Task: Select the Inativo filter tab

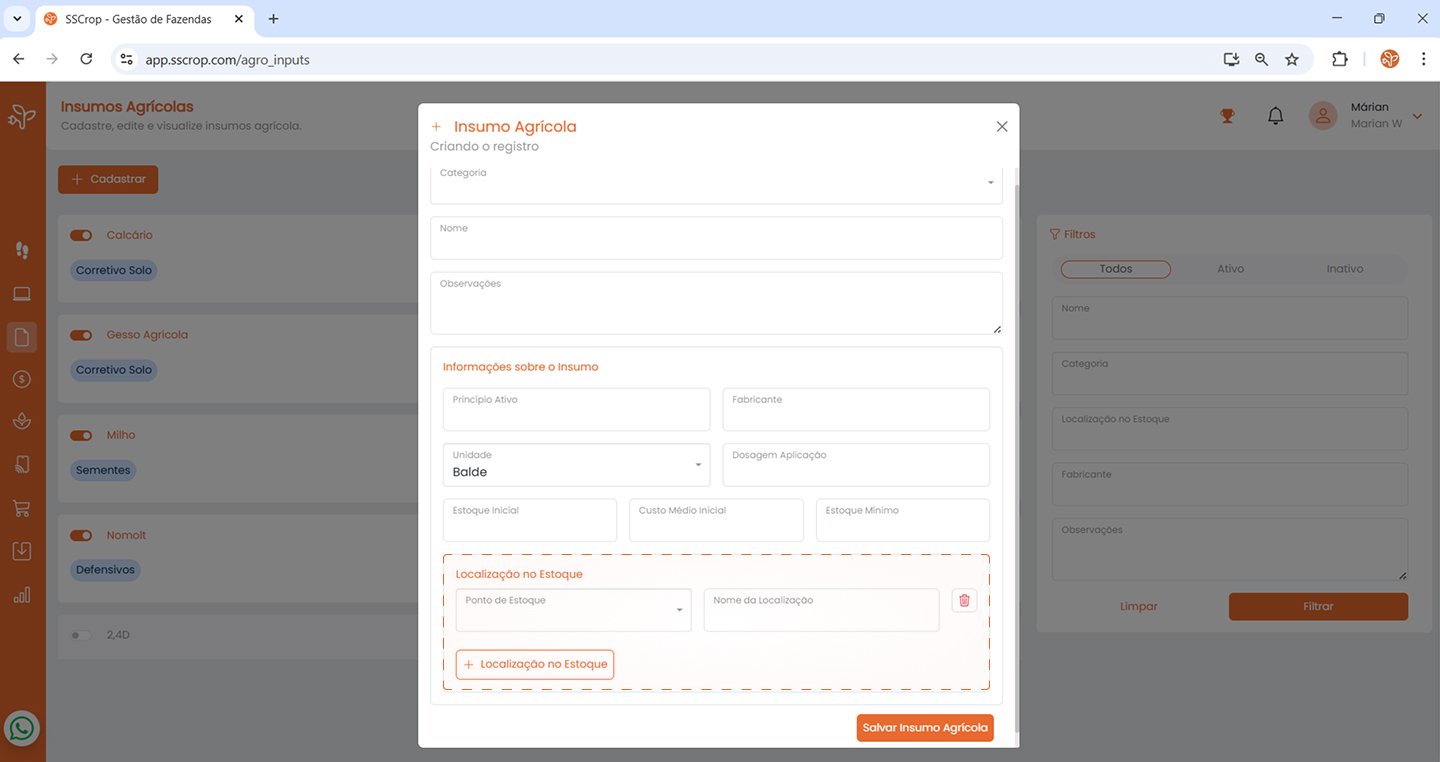Action: click(x=1344, y=269)
